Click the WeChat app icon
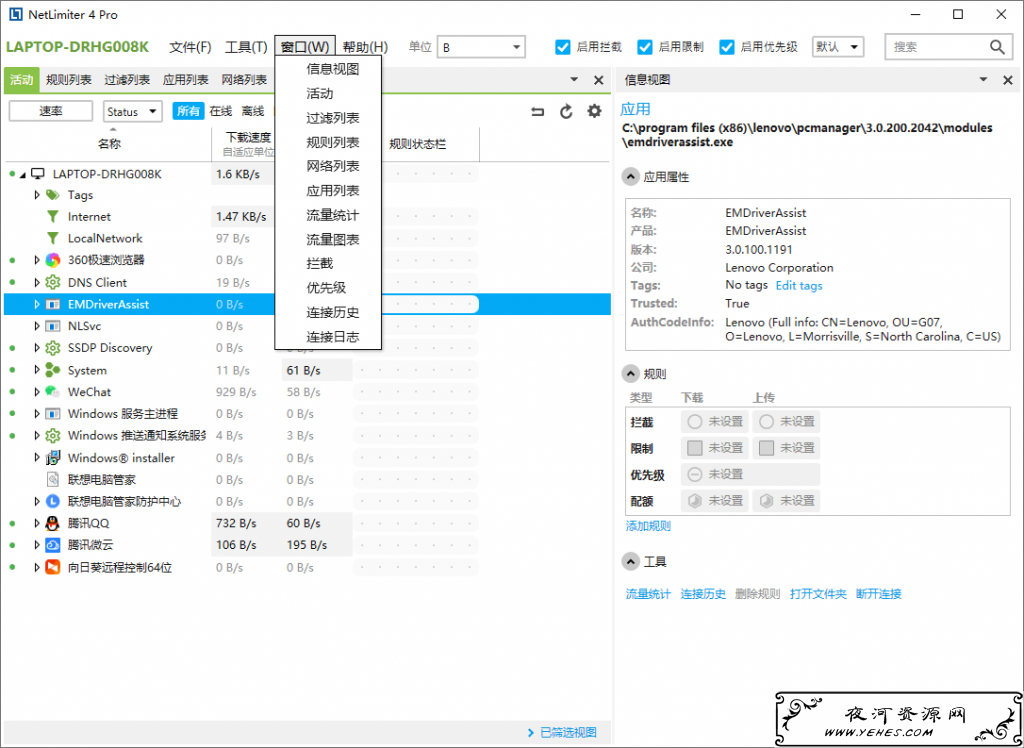The image size is (1024, 748). pyautogui.click(x=53, y=392)
